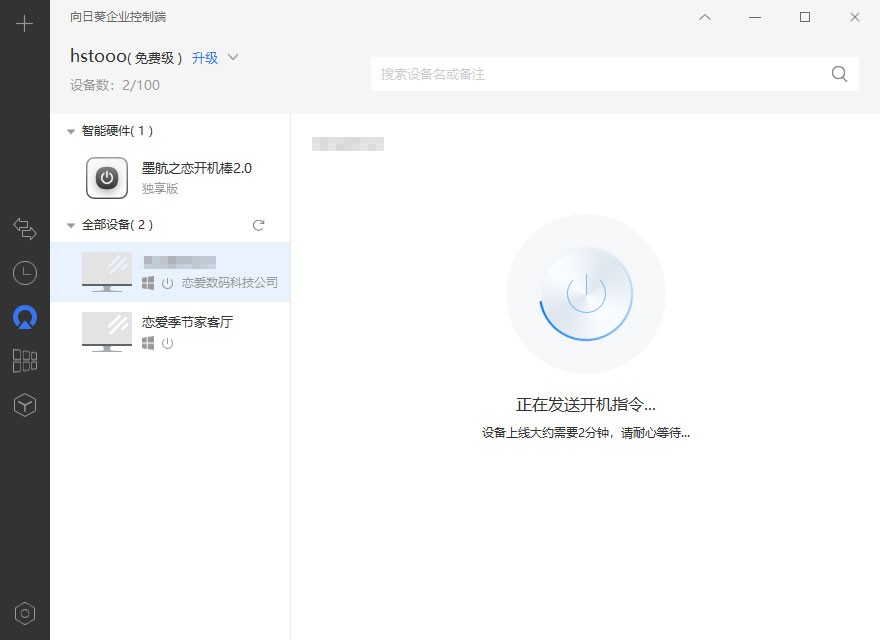Open the account dropdown next to 升级
880x640 pixels.
pyautogui.click(x=234, y=58)
